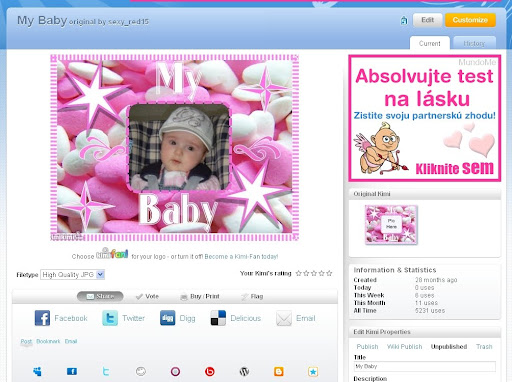Click the red Bebo icon
512x382 pixels.
point(210,371)
